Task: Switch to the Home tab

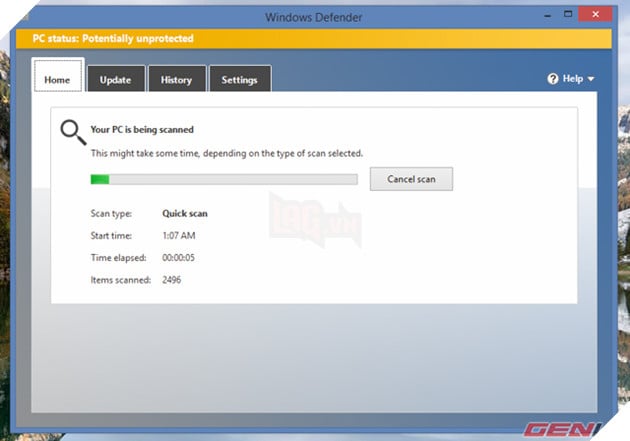Action: pyautogui.click(x=57, y=79)
